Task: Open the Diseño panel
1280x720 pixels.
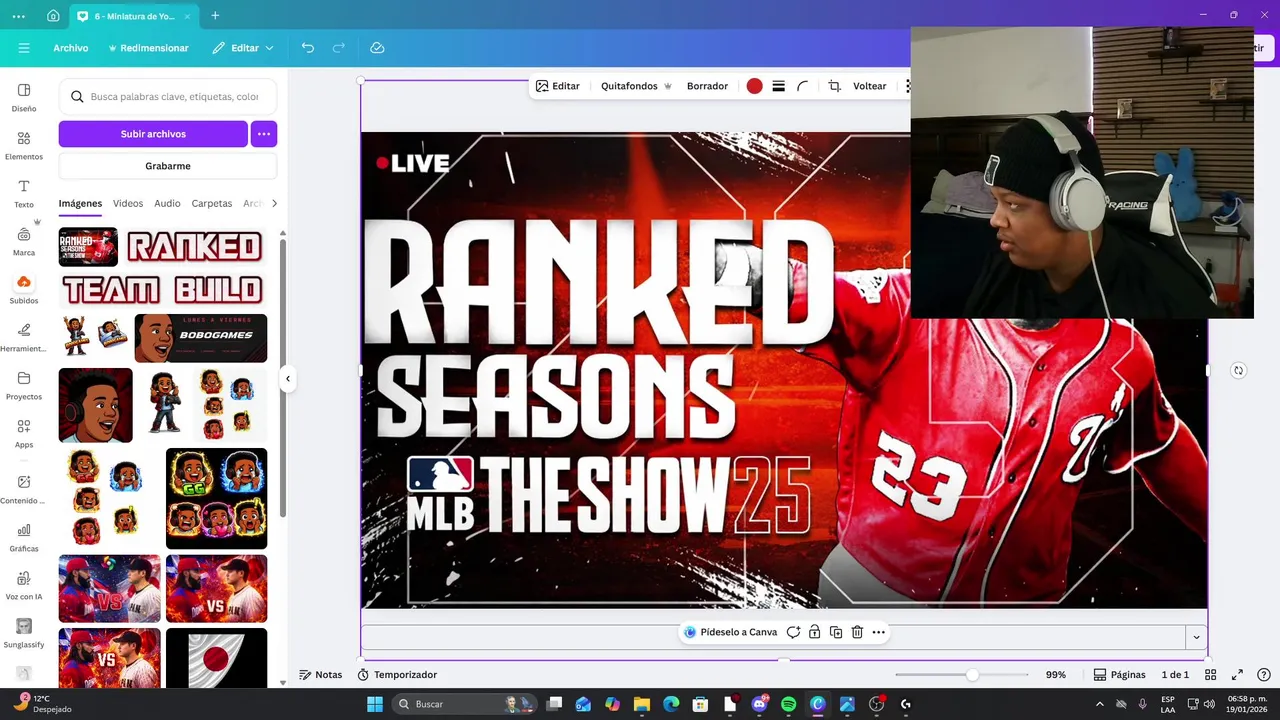Action: pyautogui.click(x=24, y=97)
